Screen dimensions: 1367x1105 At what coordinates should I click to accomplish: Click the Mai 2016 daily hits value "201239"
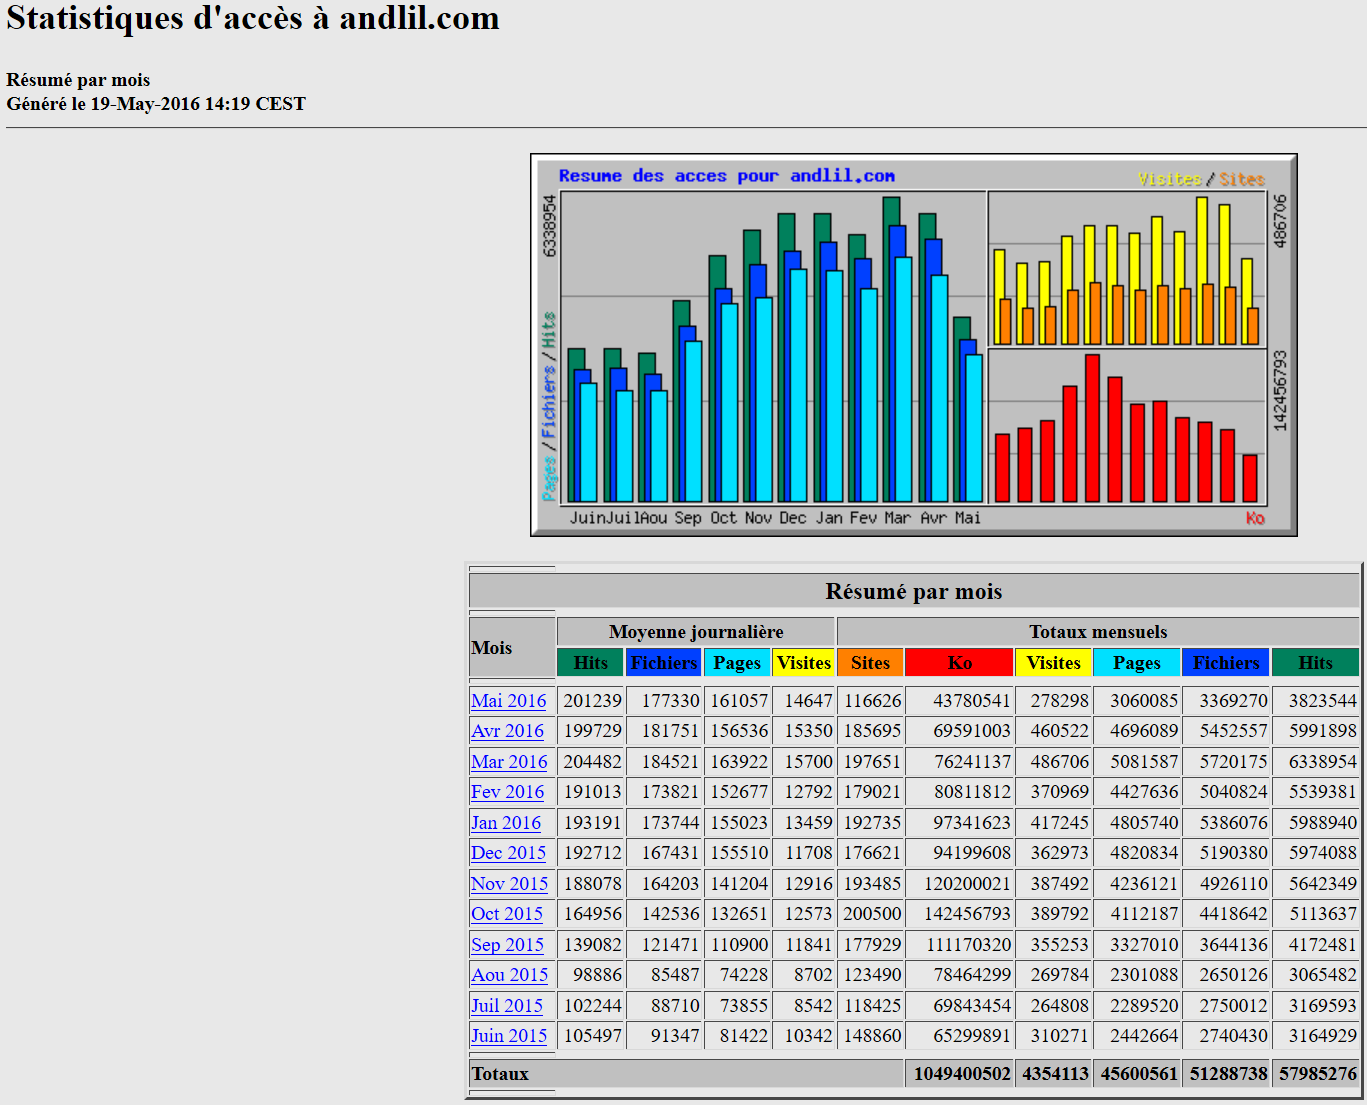(x=593, y=701)
